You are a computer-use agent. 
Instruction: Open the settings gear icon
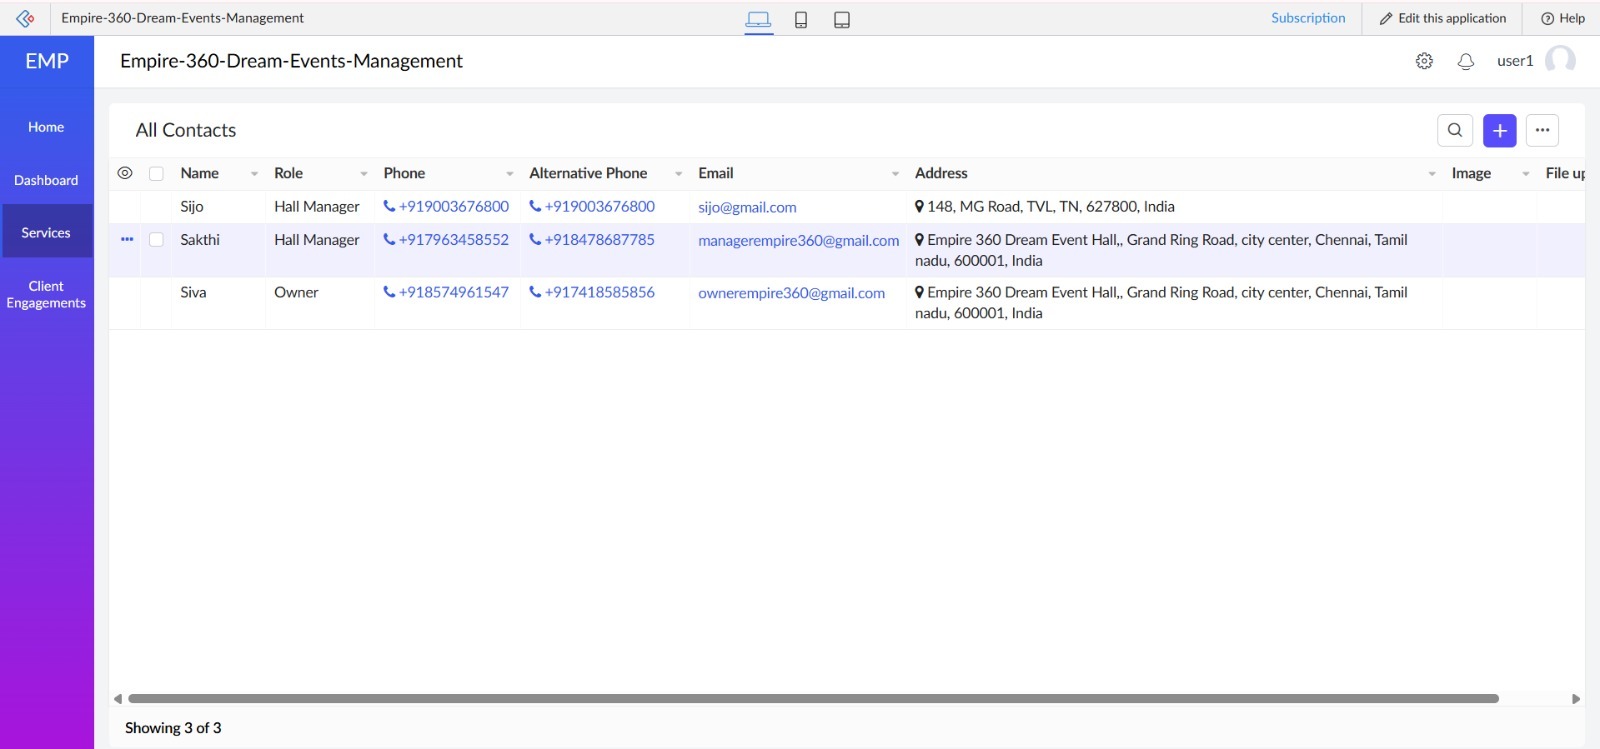tap(1424, 61)
